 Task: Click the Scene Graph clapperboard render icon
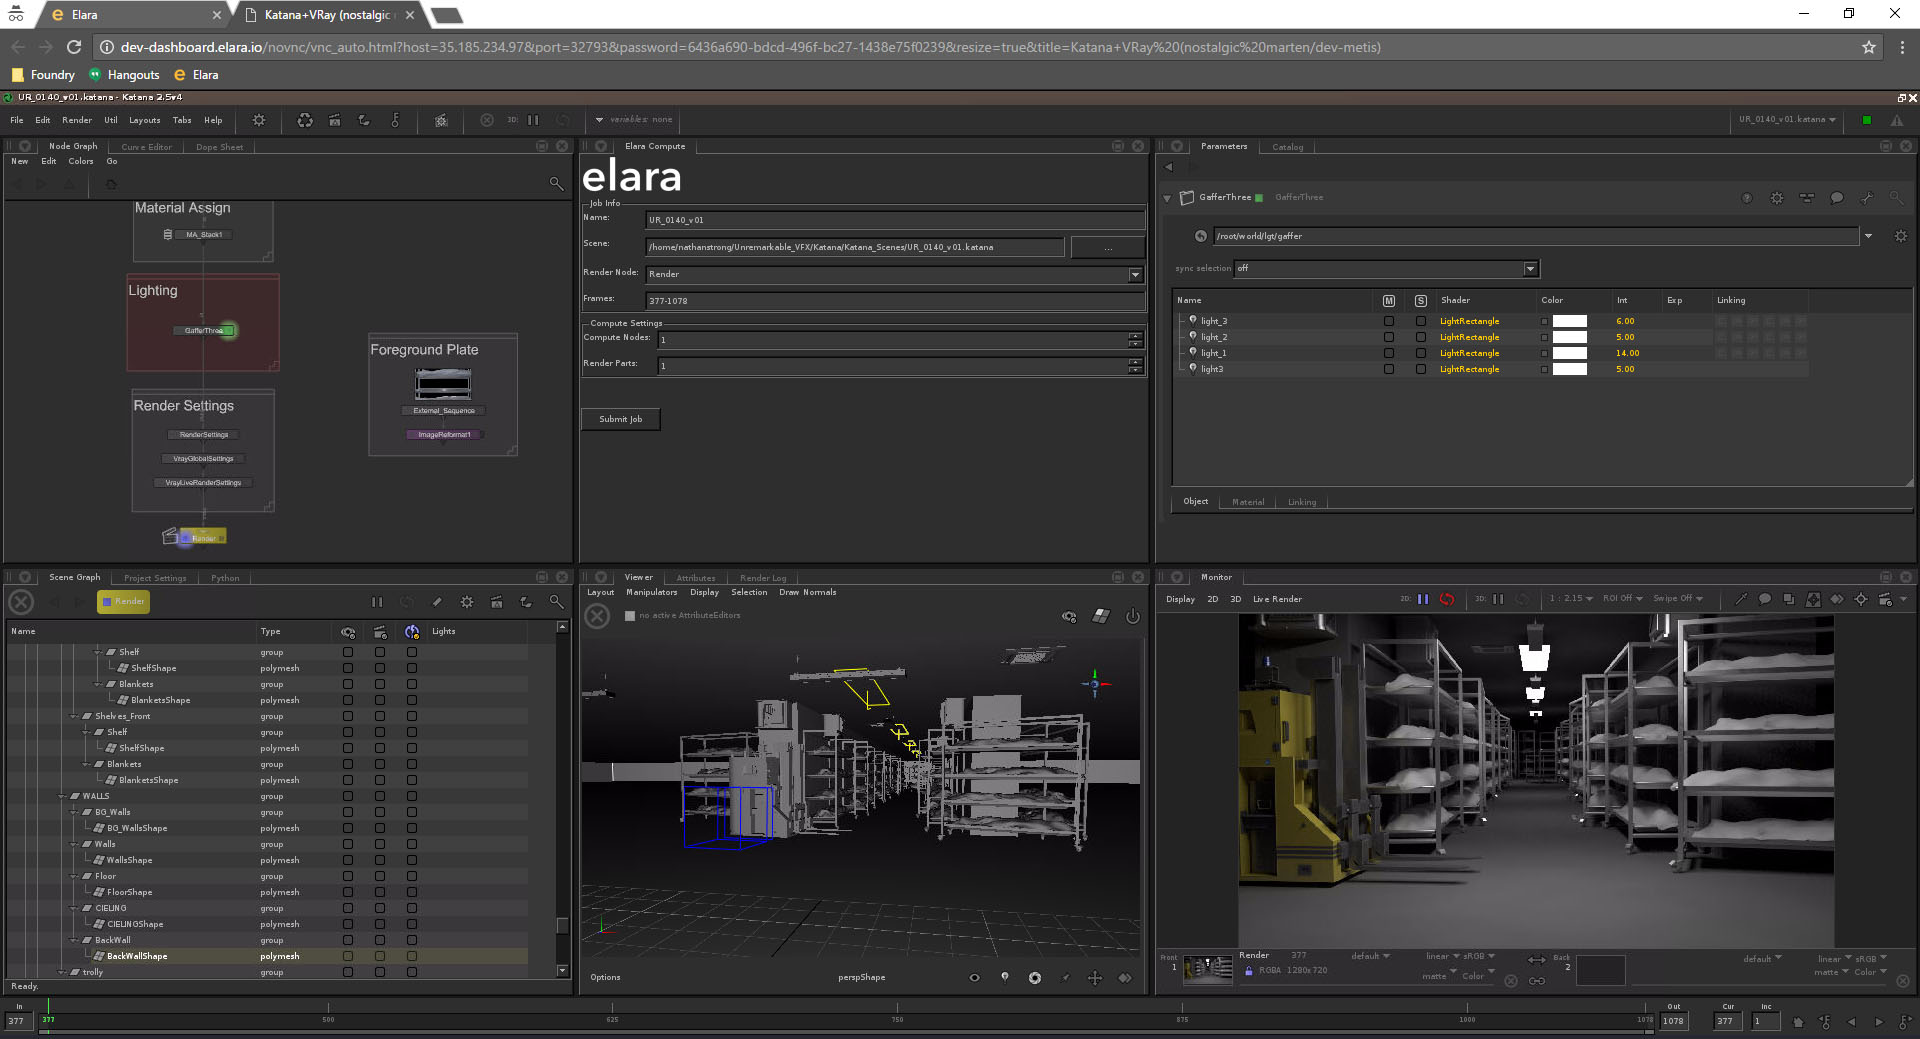(497, 602)
